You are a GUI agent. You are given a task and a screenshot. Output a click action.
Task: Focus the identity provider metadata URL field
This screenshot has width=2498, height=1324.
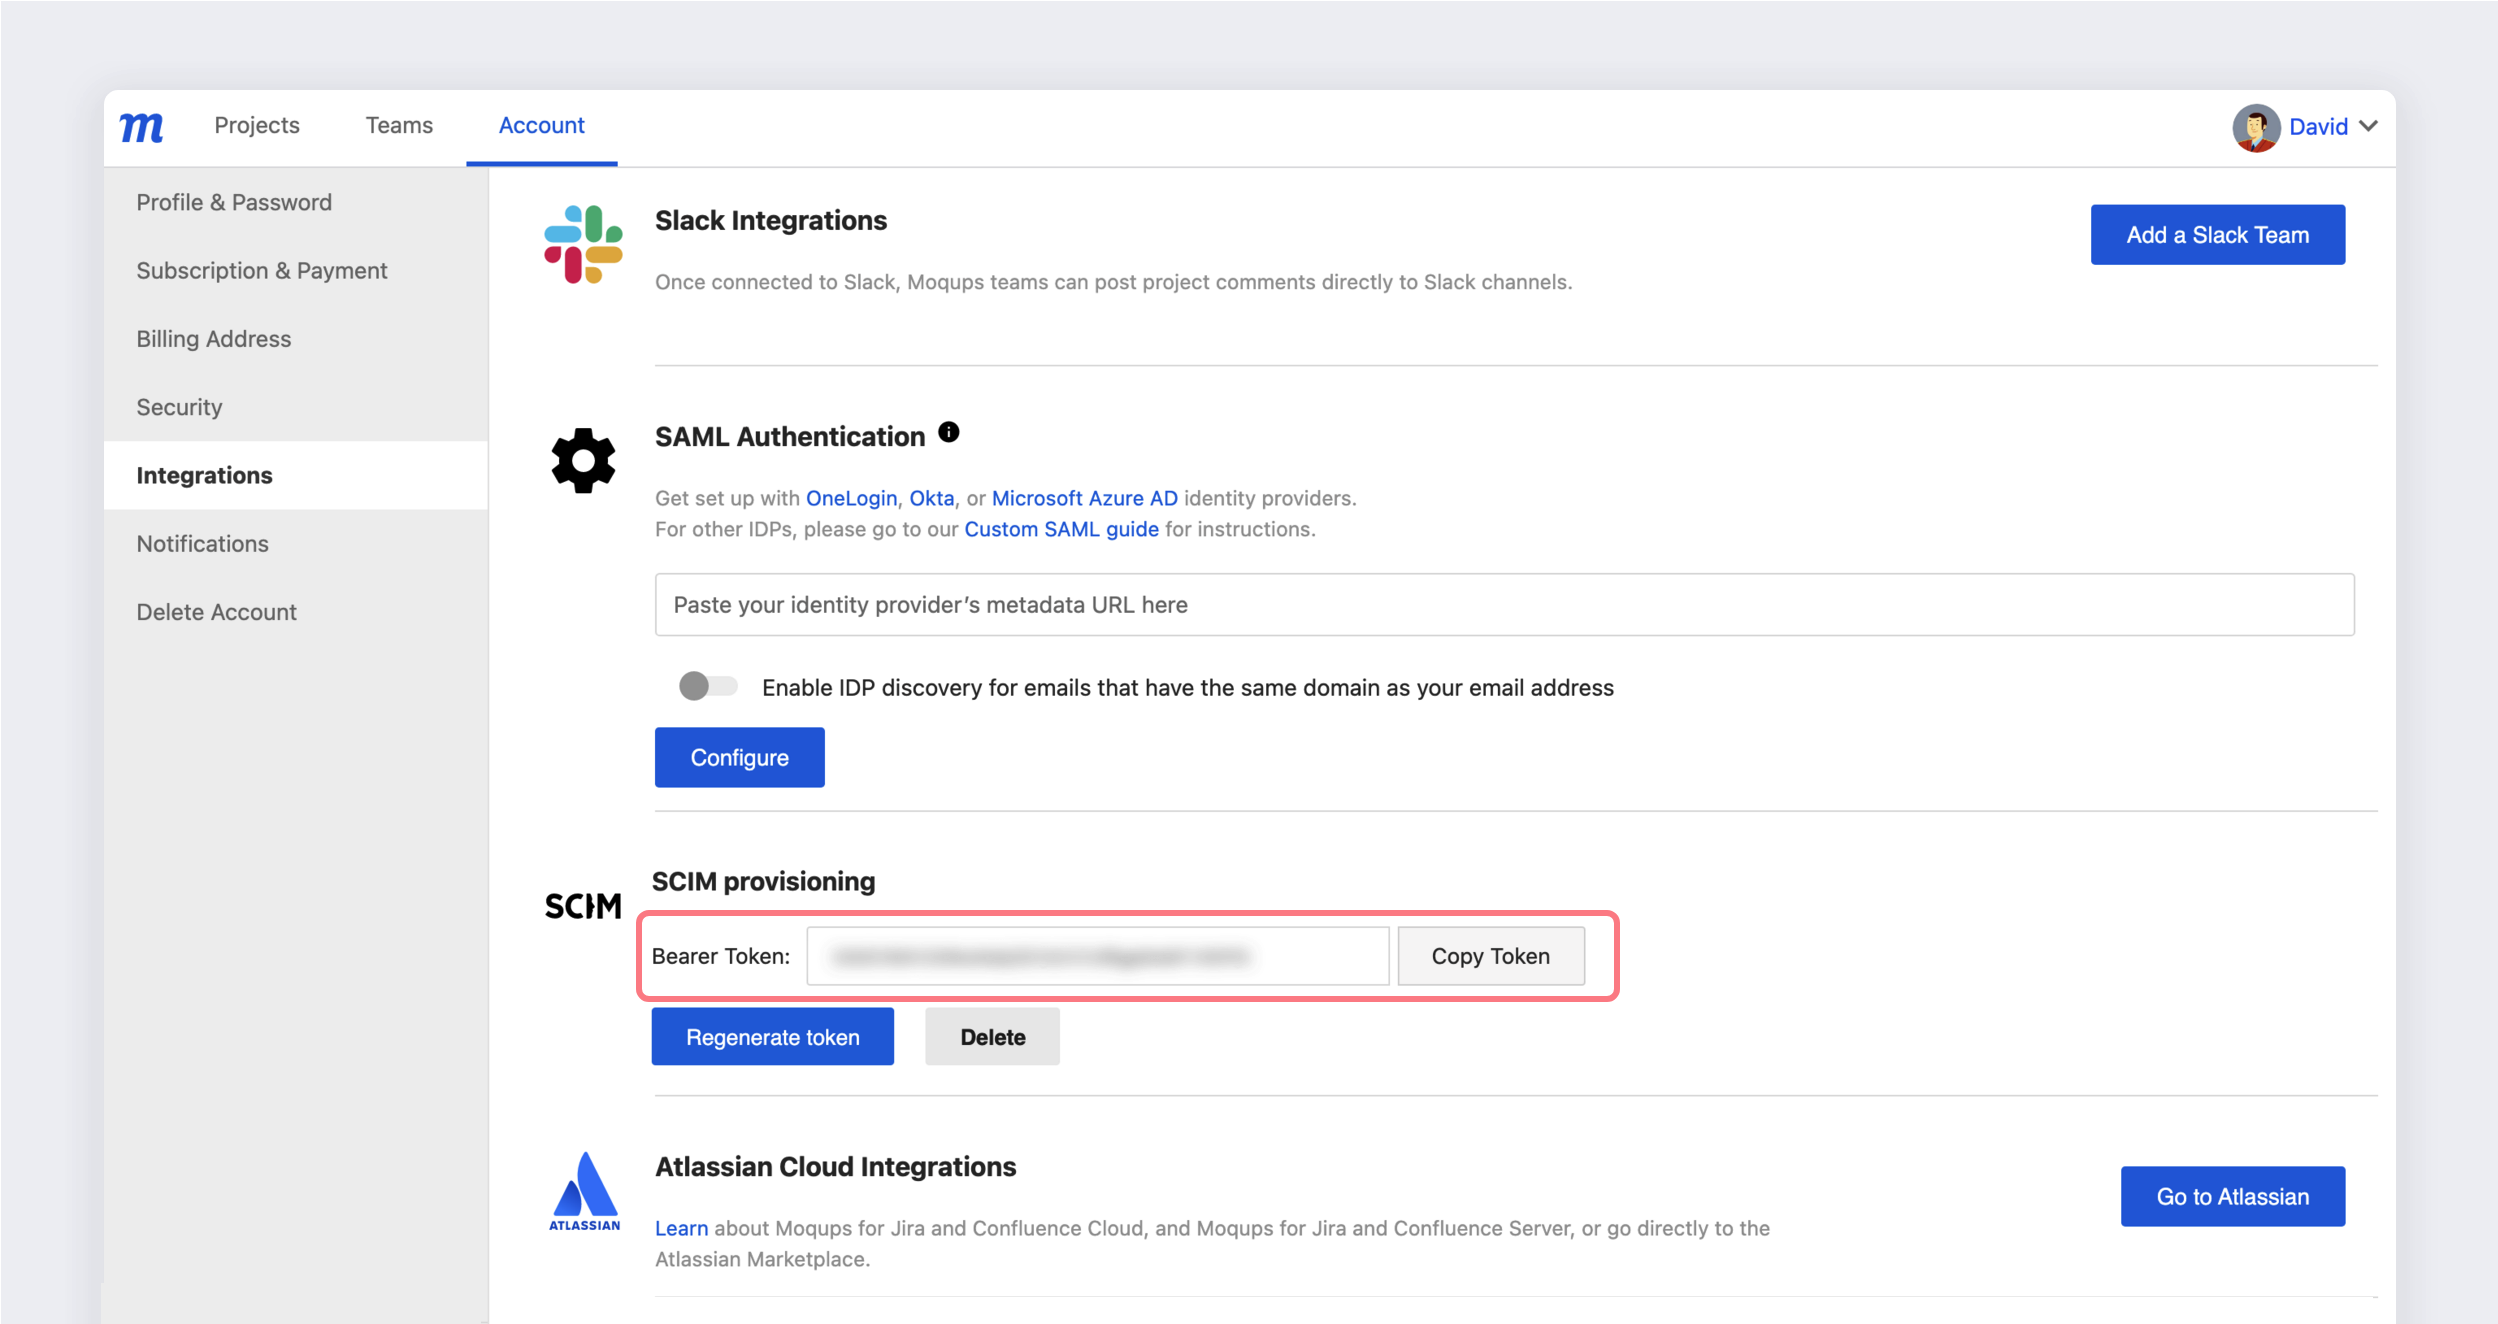pos(1504,605)
